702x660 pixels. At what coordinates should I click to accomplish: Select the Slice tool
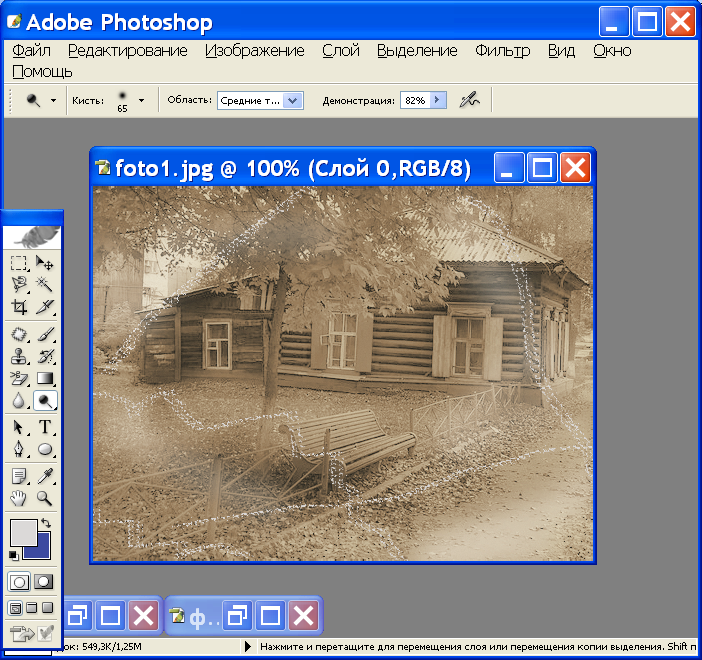(45, 307)
